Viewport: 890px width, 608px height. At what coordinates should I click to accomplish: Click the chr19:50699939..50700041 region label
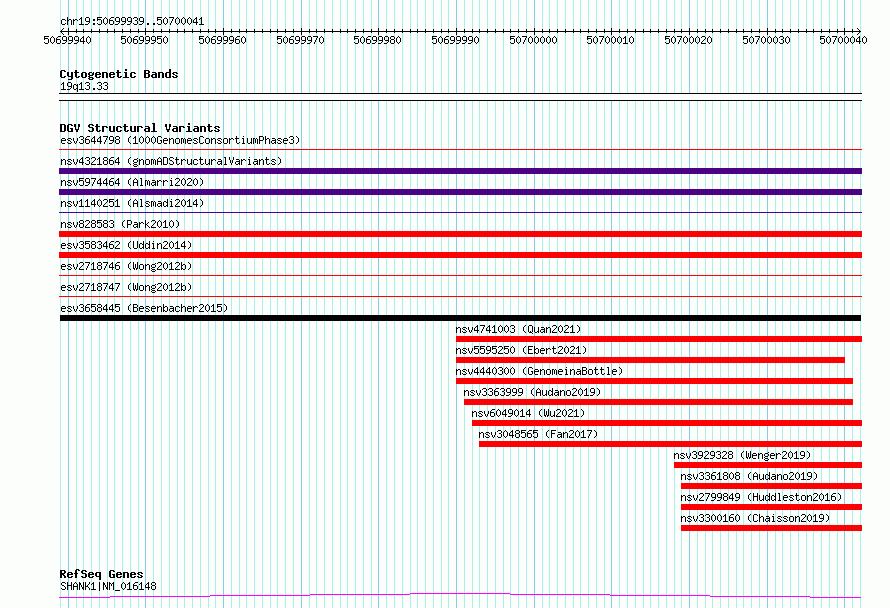(132, 21)
